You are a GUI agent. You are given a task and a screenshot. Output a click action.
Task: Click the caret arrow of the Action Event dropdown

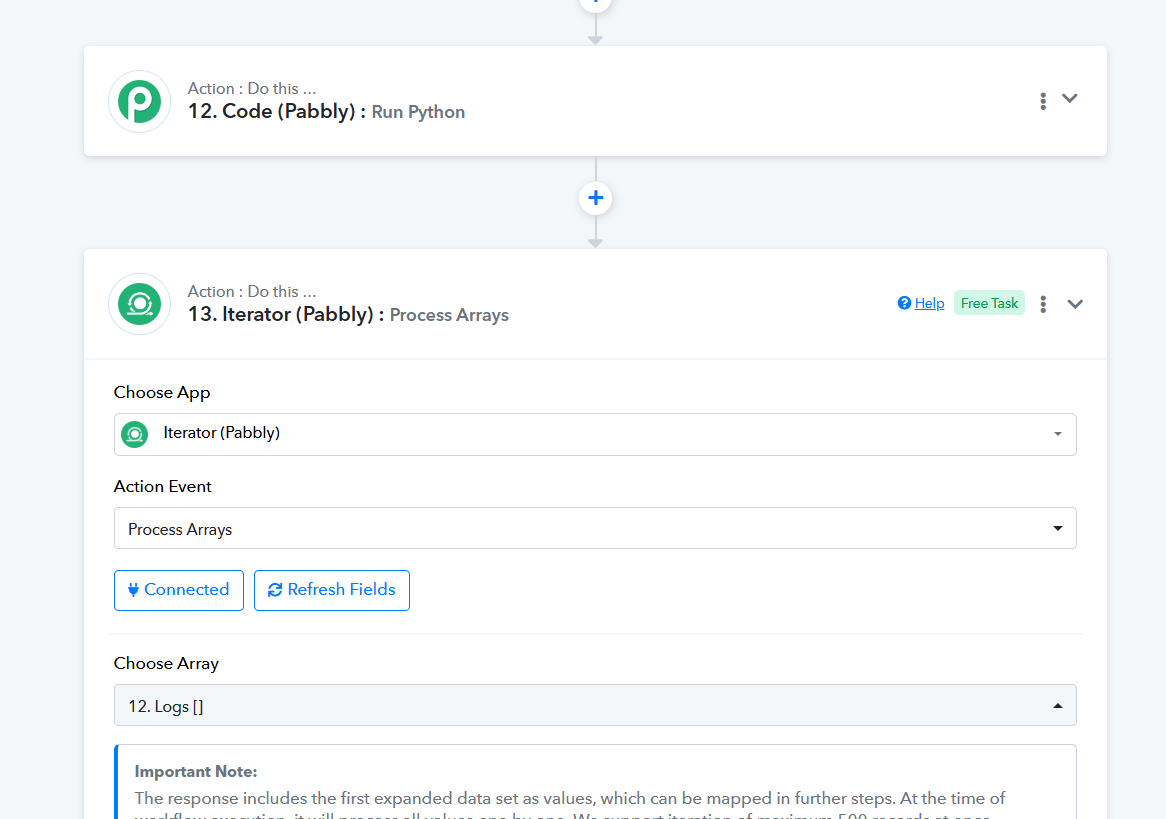pyautogui.click(x=1057, y=528)
